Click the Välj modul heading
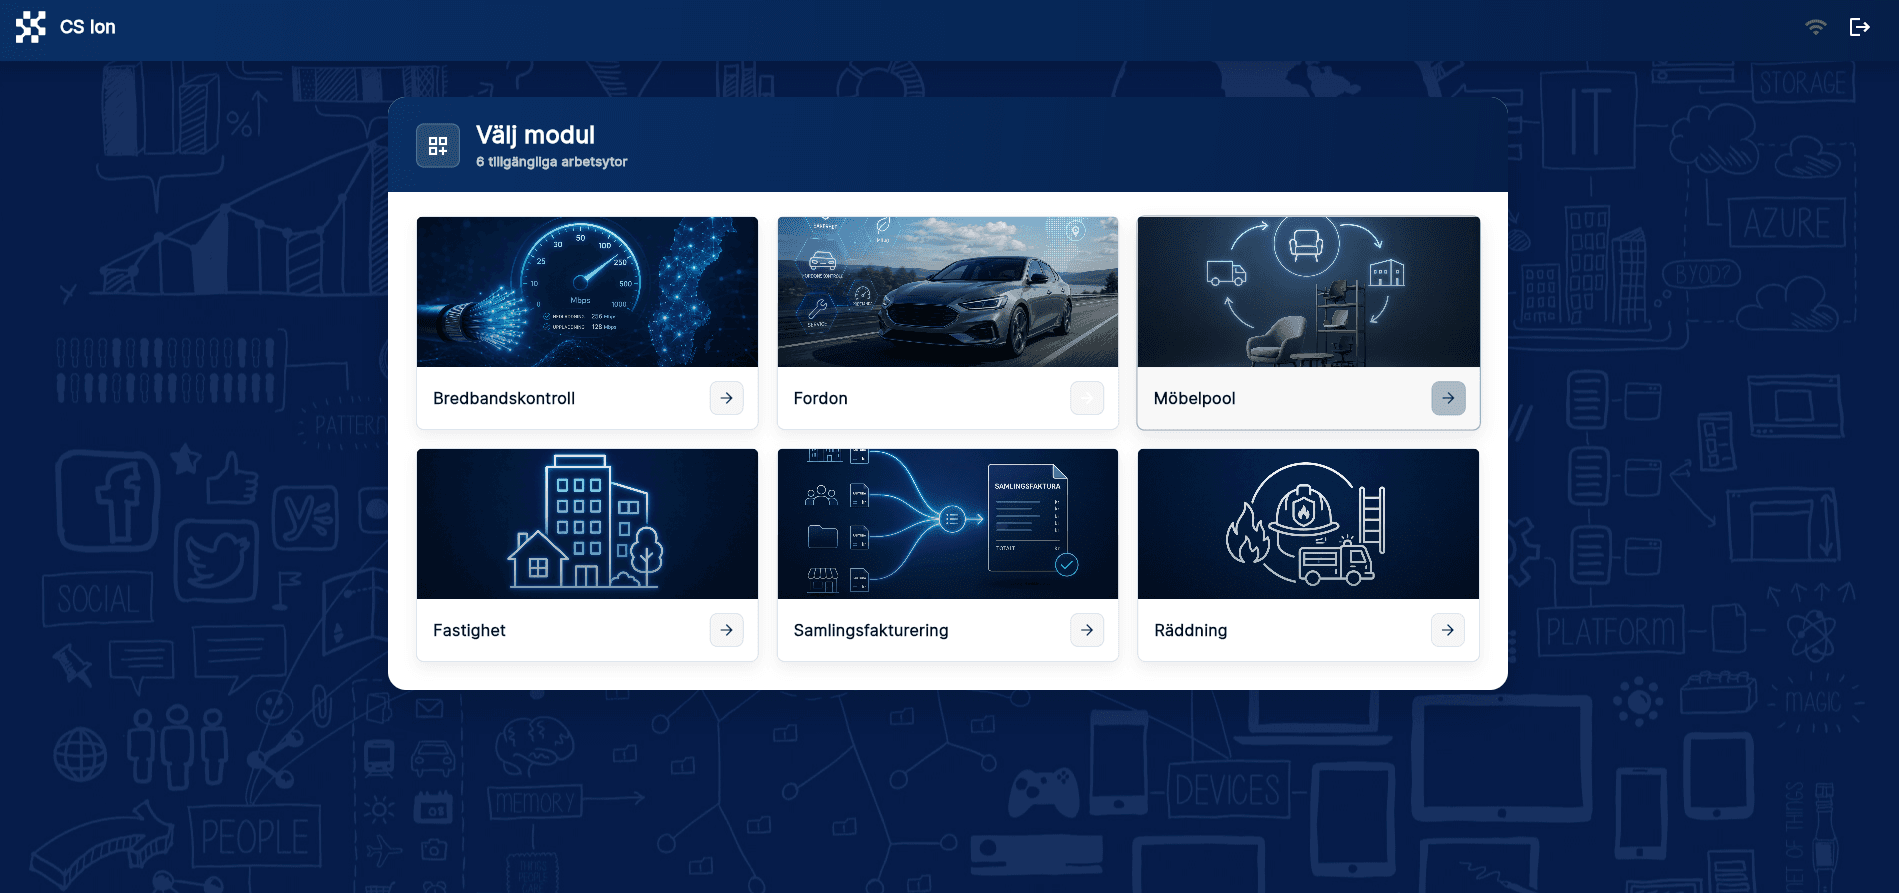This screenshot has width=1899, height=893. tap(535, 135)
